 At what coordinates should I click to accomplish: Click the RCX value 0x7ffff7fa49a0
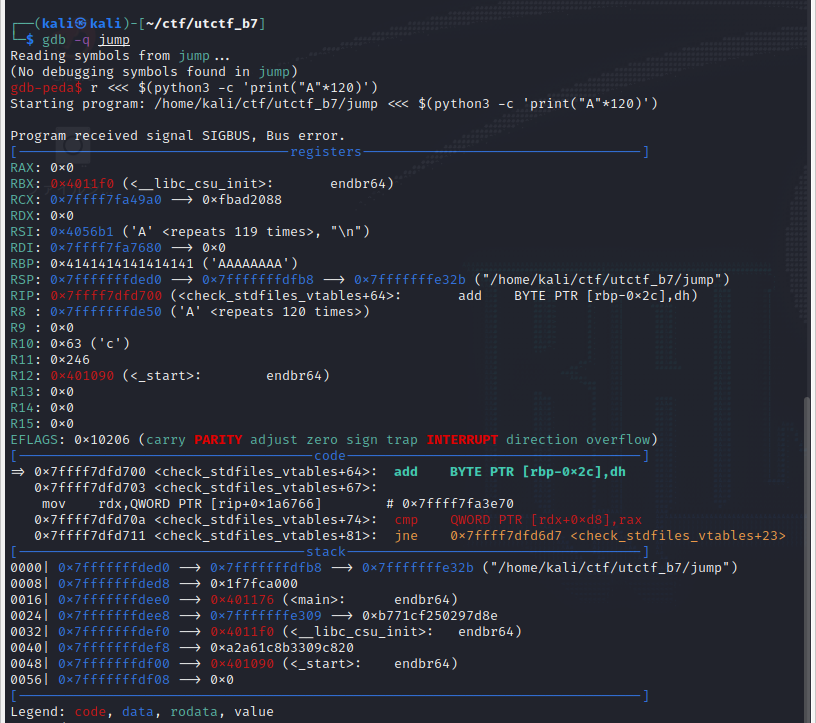click(x=106, y=200)
